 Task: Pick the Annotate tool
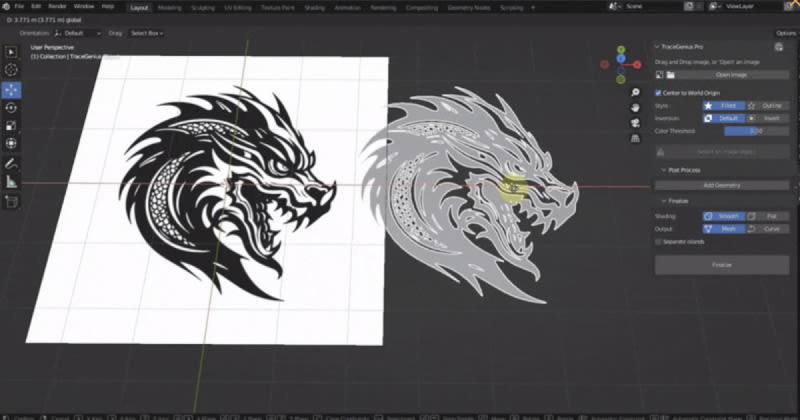coord(11,163)
